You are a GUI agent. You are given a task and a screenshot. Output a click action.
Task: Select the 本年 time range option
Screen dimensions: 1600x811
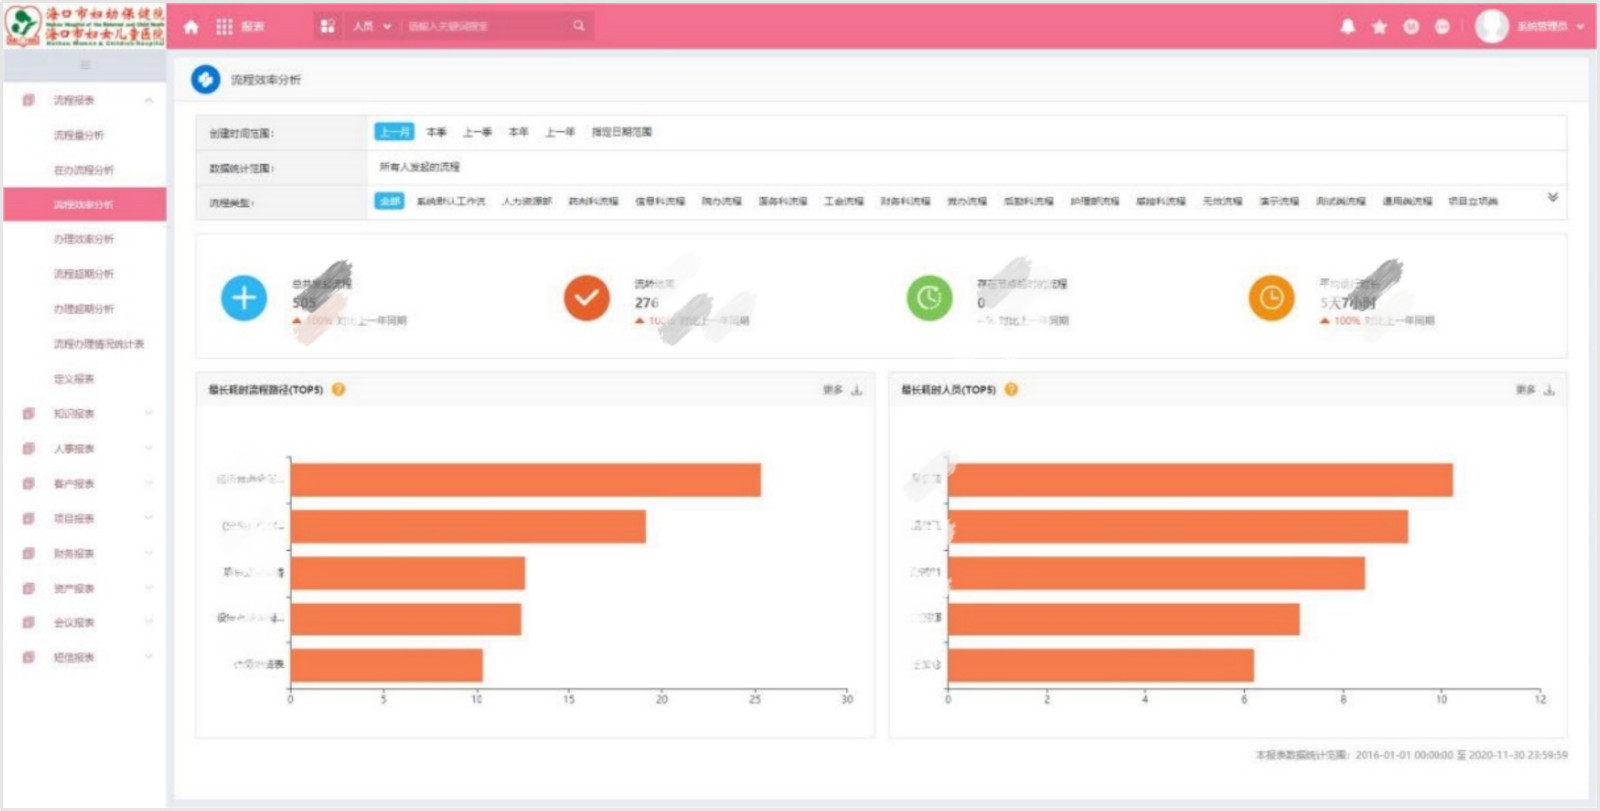(518, 132)
